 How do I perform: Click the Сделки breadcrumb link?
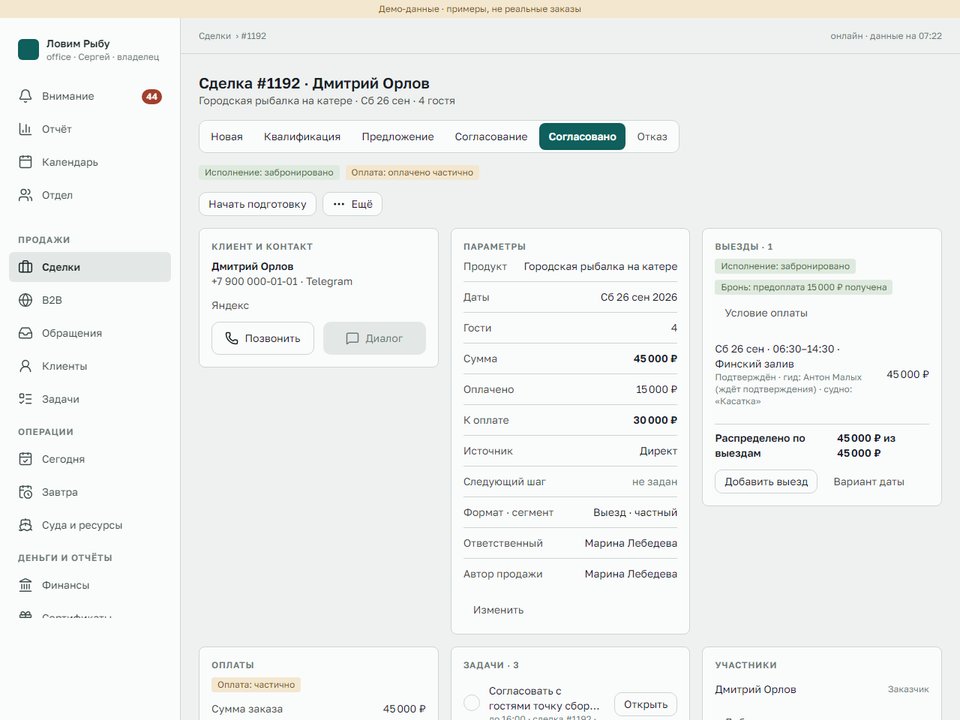pyautogui.click(x=214, y=36)
